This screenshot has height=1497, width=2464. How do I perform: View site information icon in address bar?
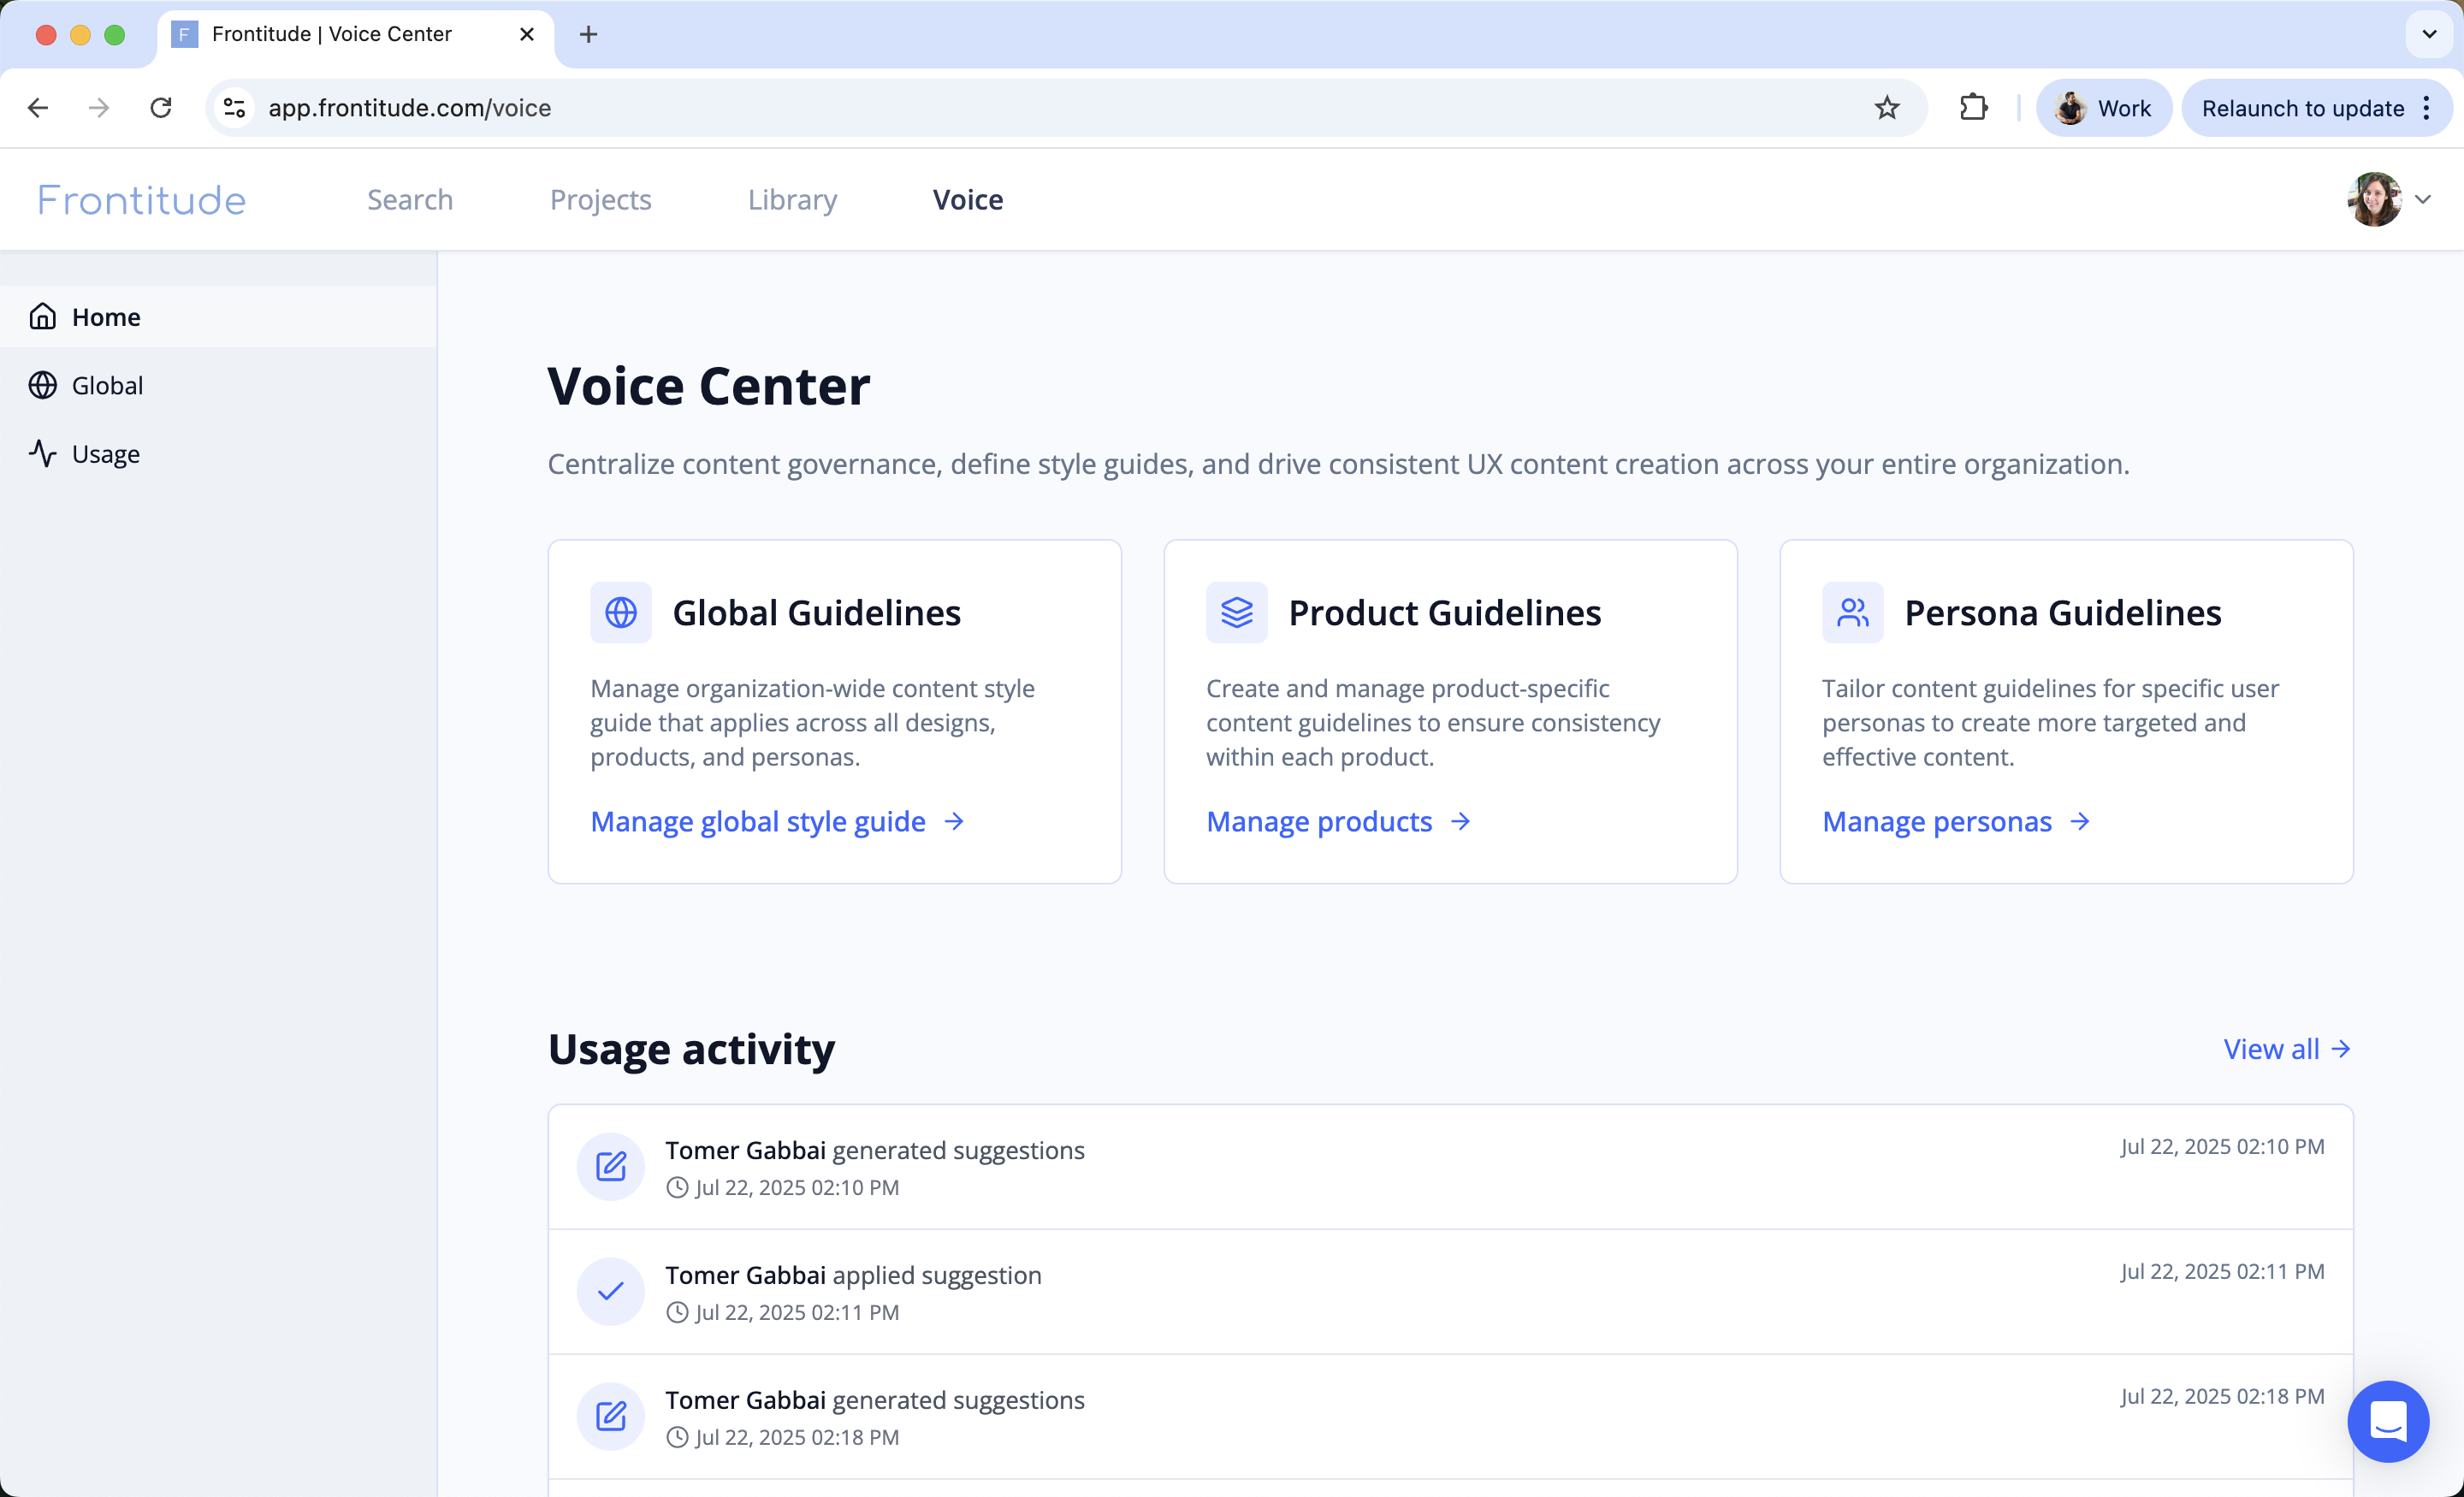point(234,108)
